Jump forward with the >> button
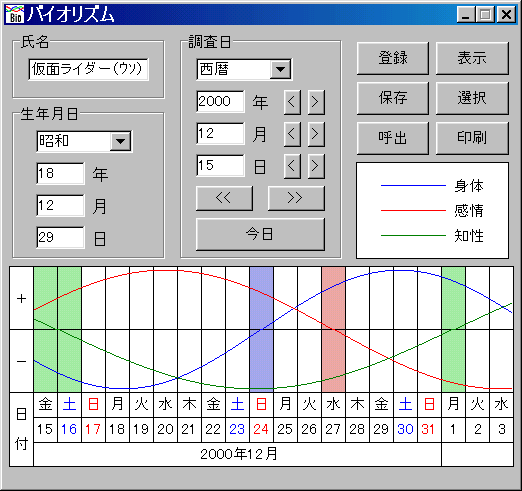 pyautogui.click(x=296, y=198)
